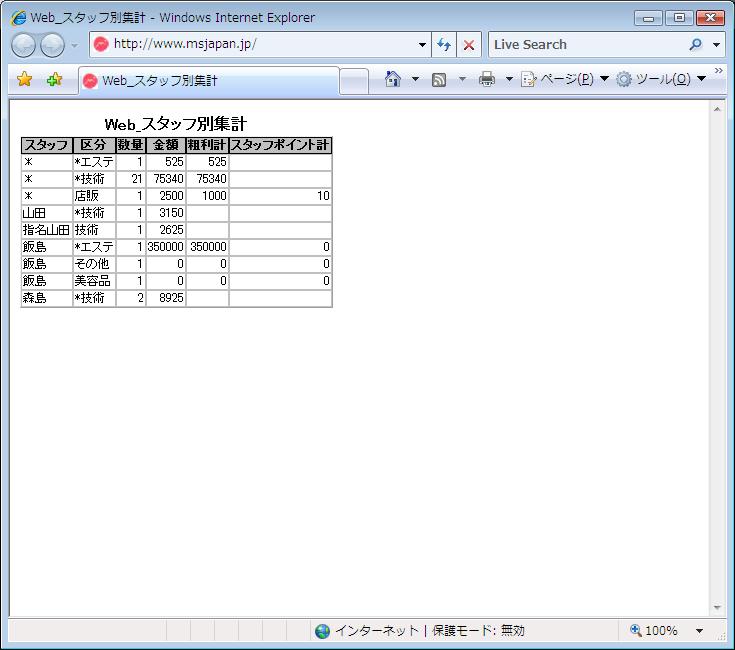Image resolution: width=735 pixels, height=650 pixels.
Task: Click the Home page icon
Action: pos(393,79)
